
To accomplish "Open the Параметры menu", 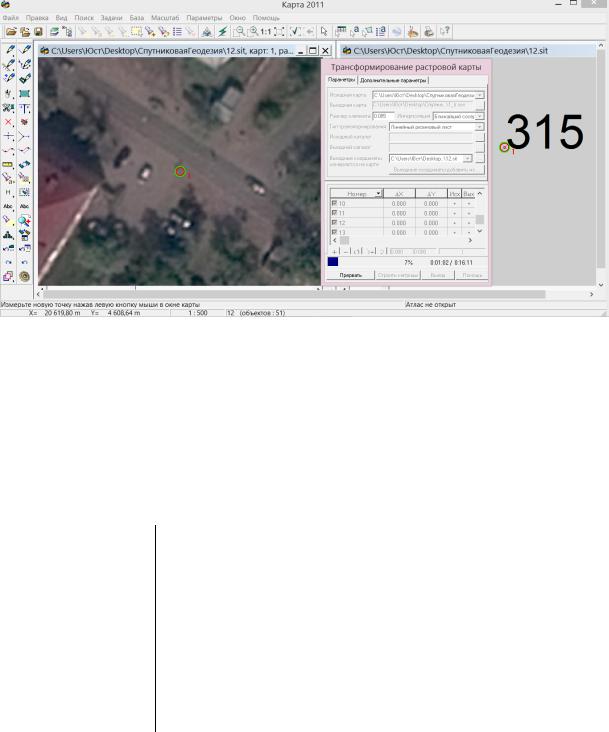I will 204,18.
